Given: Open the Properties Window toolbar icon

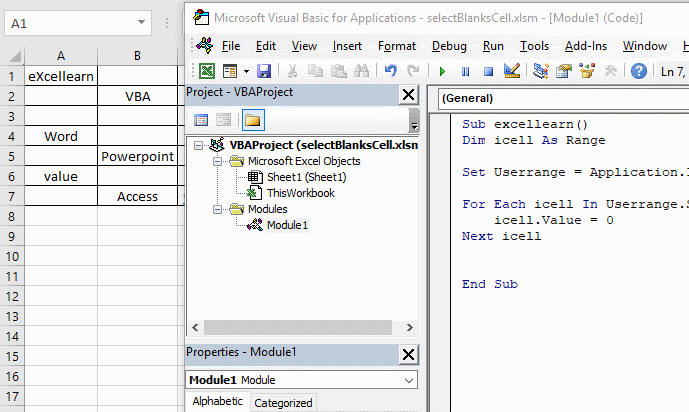Looking at the screenshot, I should pyautogui.click(x=564, y=71).
